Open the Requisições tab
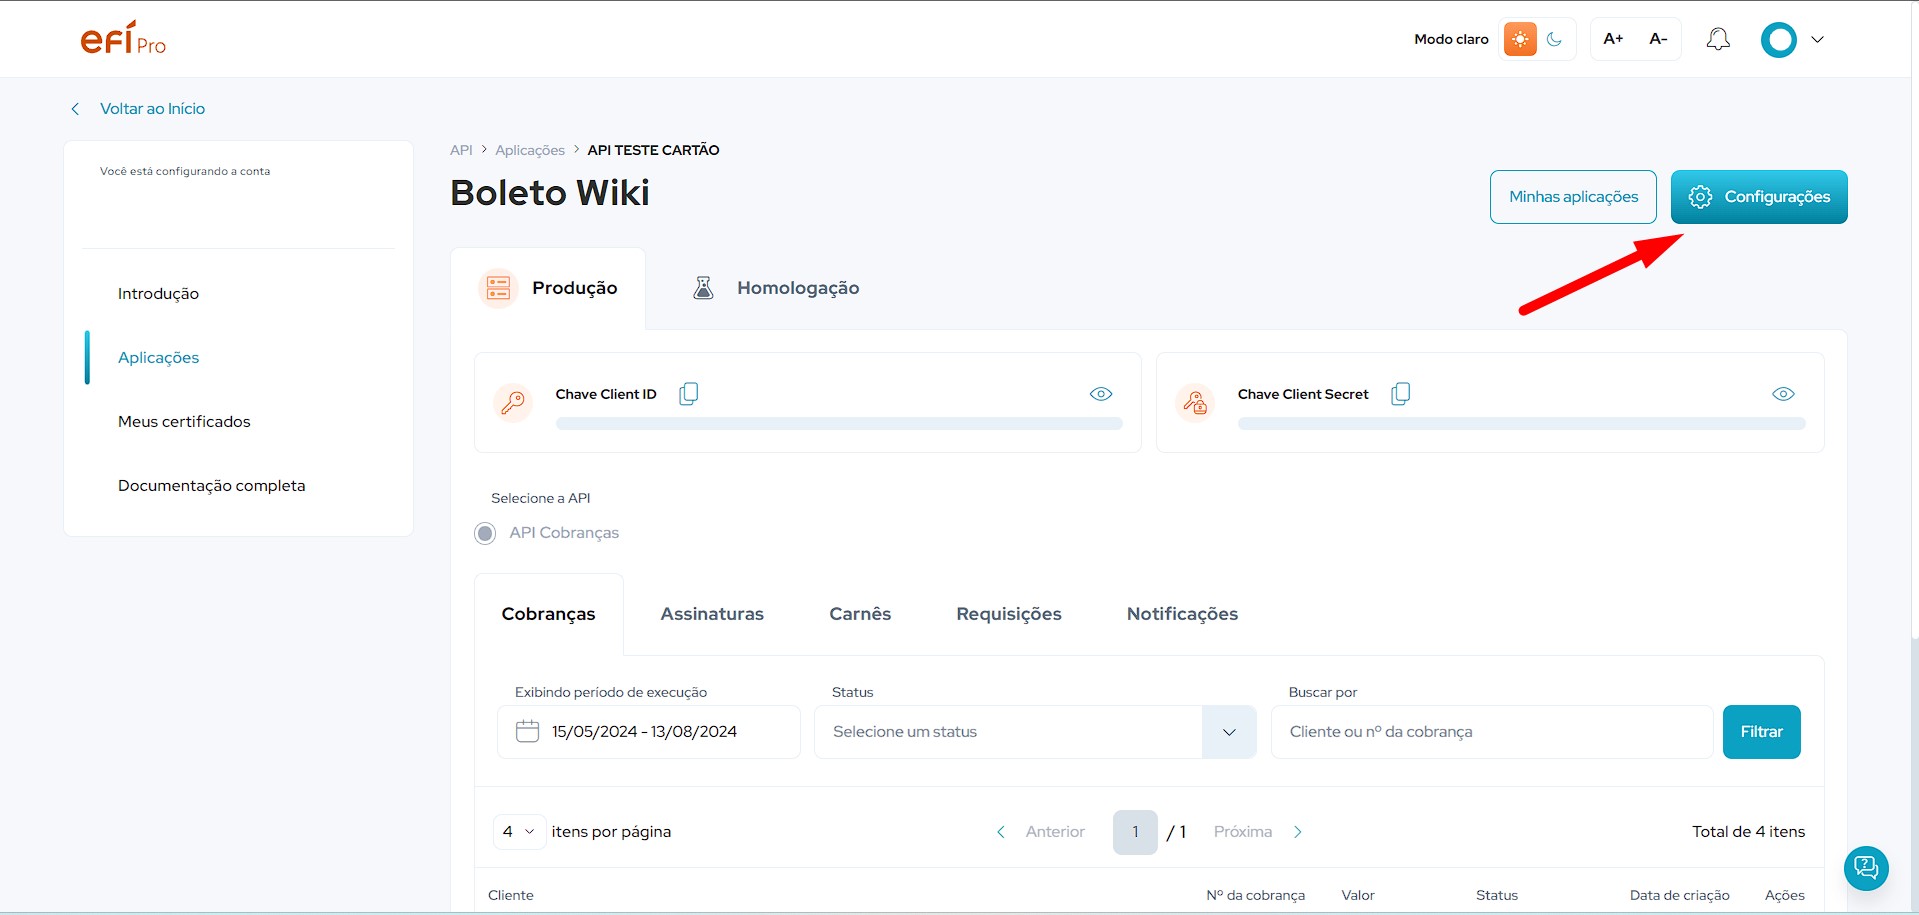Viewport: 1919px width, 915px height. 1009,614
